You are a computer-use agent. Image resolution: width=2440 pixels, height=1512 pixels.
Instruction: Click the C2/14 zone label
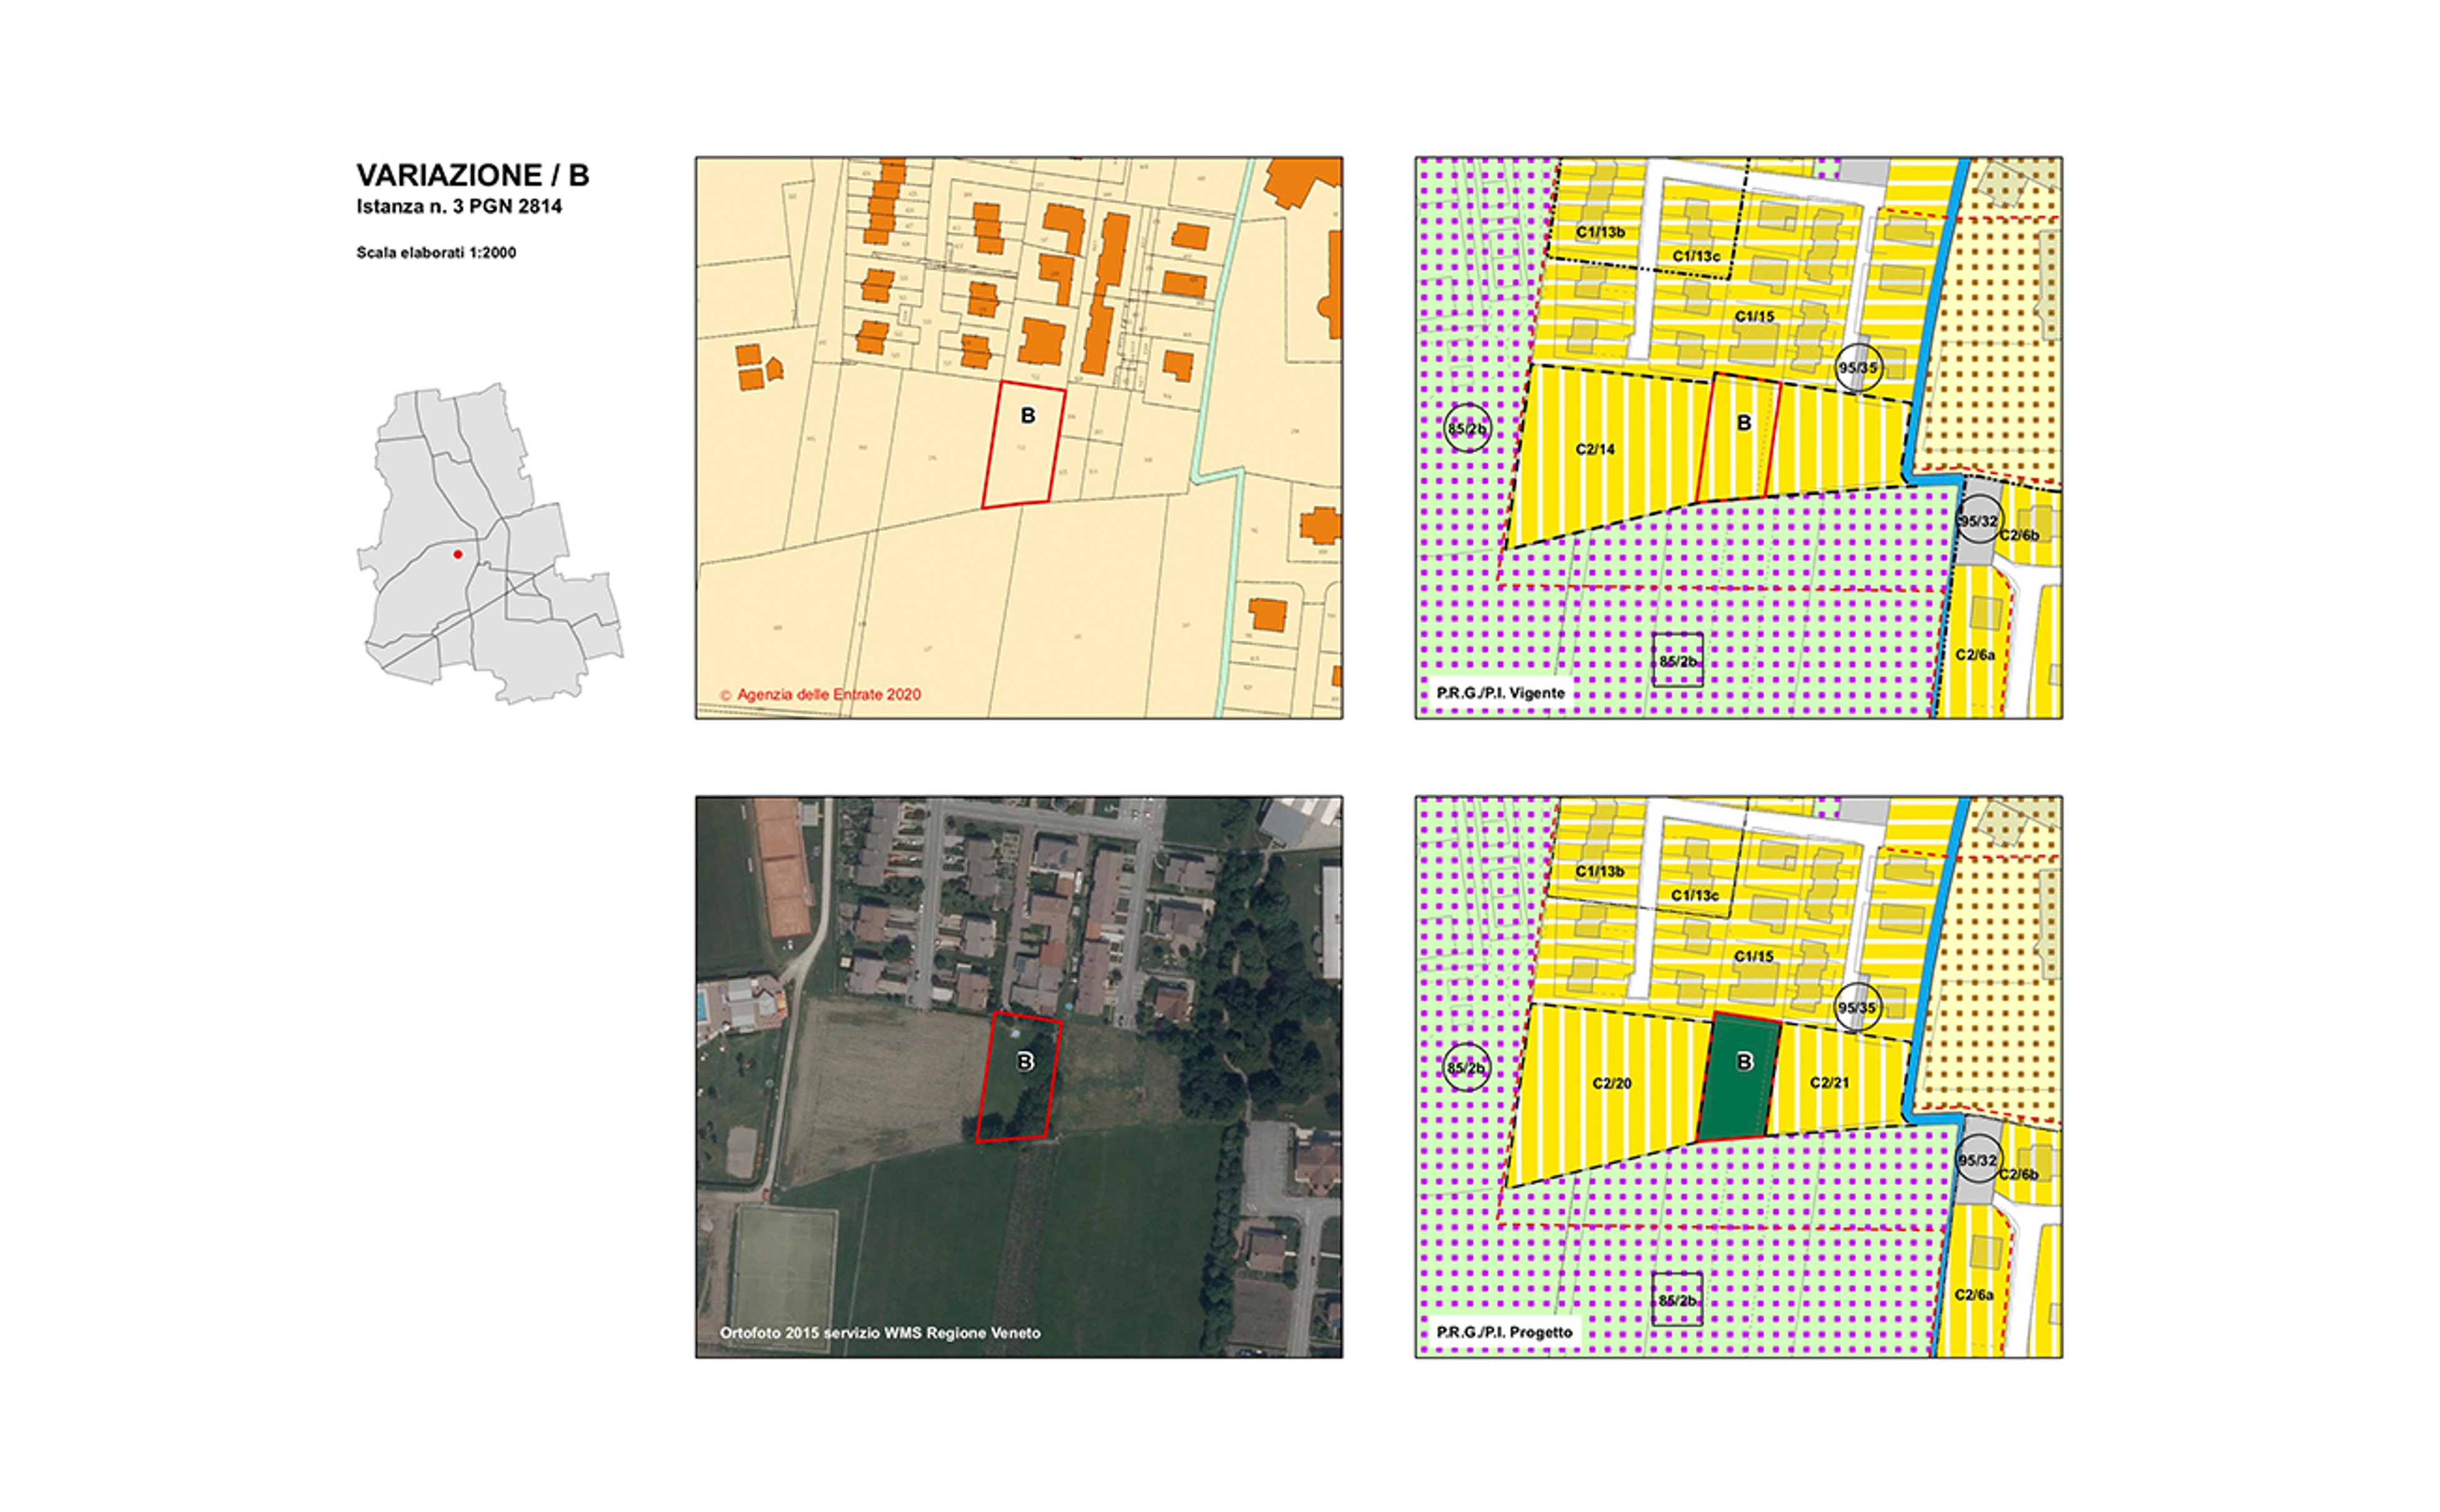[1595, 449]
